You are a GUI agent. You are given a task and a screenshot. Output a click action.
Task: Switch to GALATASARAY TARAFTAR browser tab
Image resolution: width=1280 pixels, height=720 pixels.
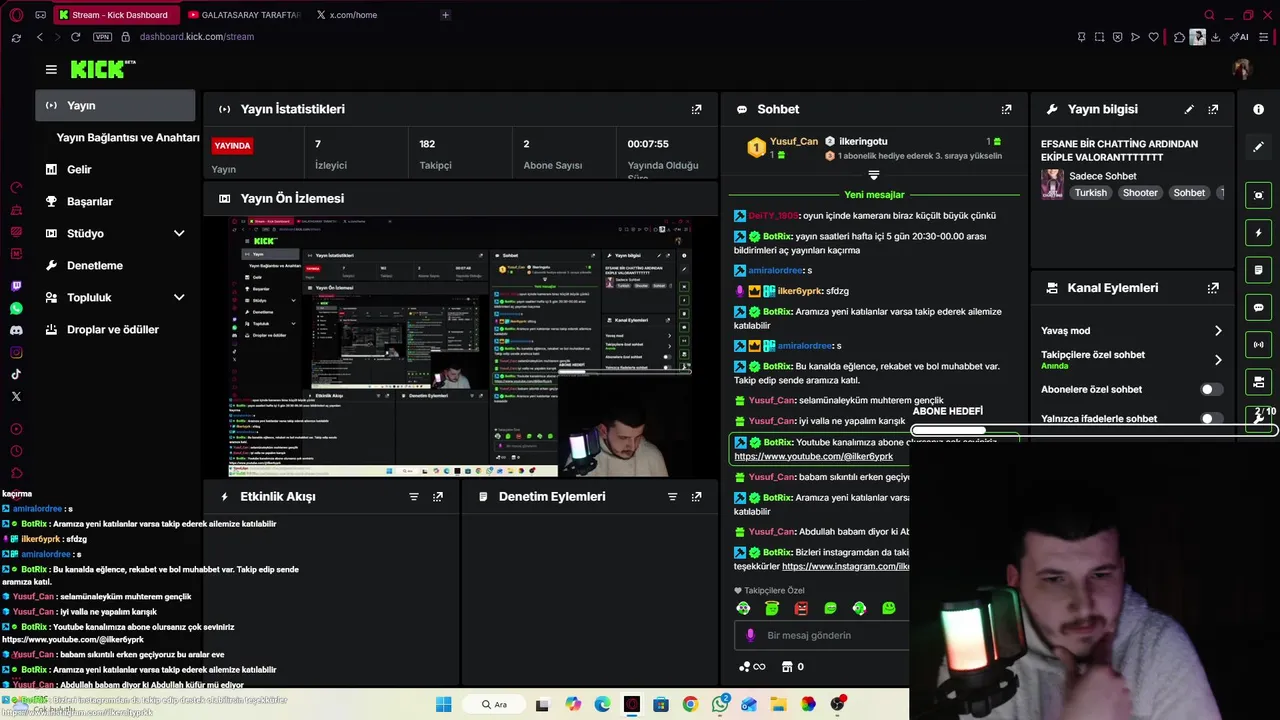pos(244,15)
